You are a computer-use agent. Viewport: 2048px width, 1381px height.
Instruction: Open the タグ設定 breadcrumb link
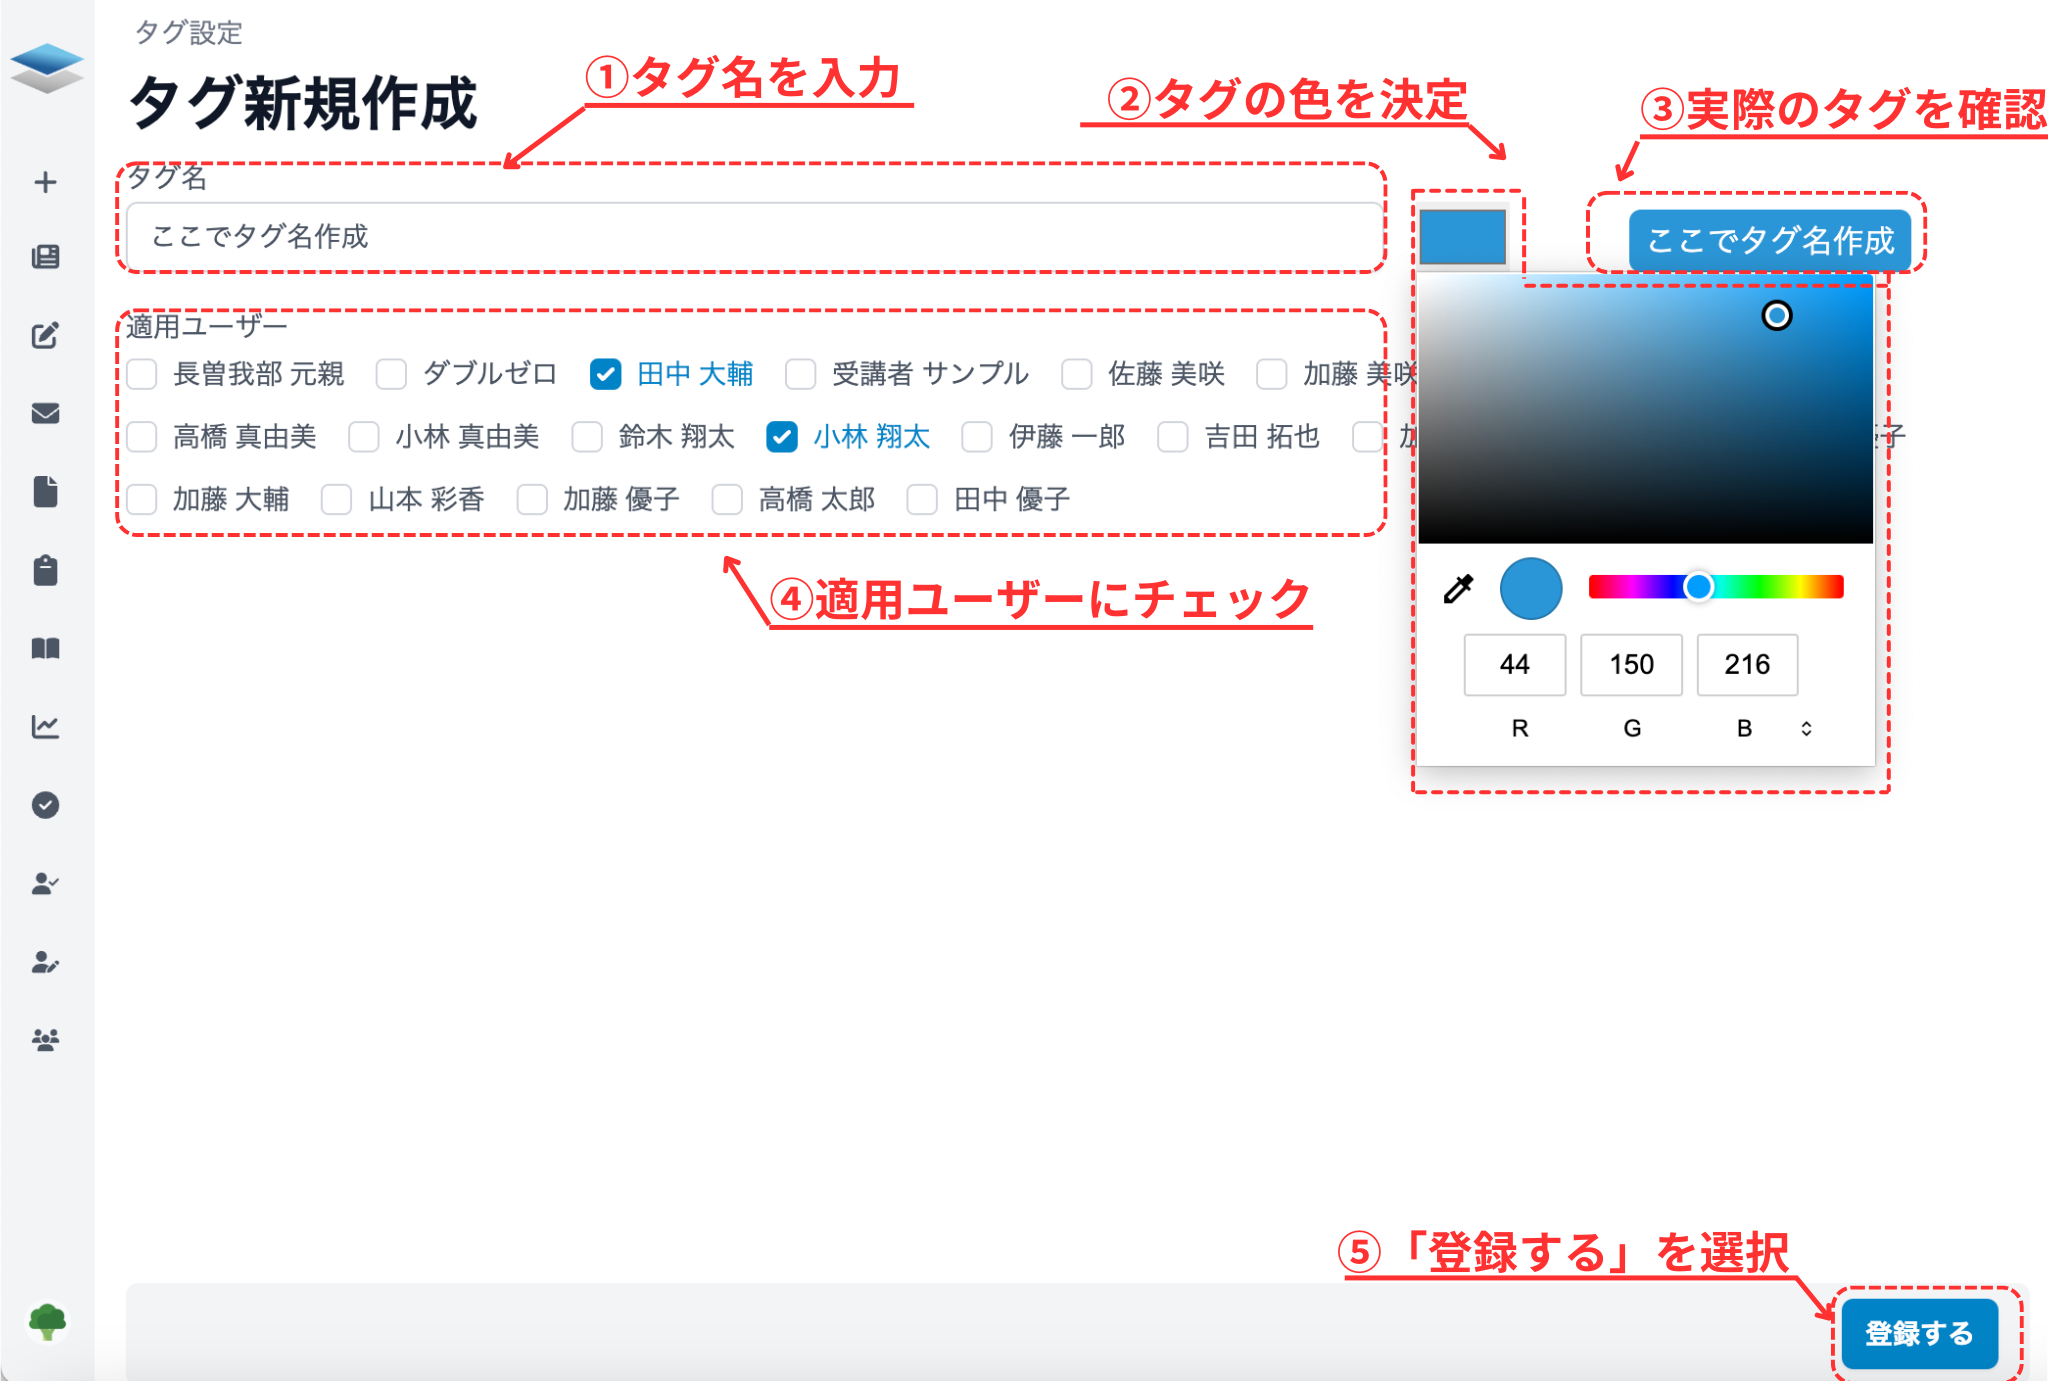coord(188,33)
